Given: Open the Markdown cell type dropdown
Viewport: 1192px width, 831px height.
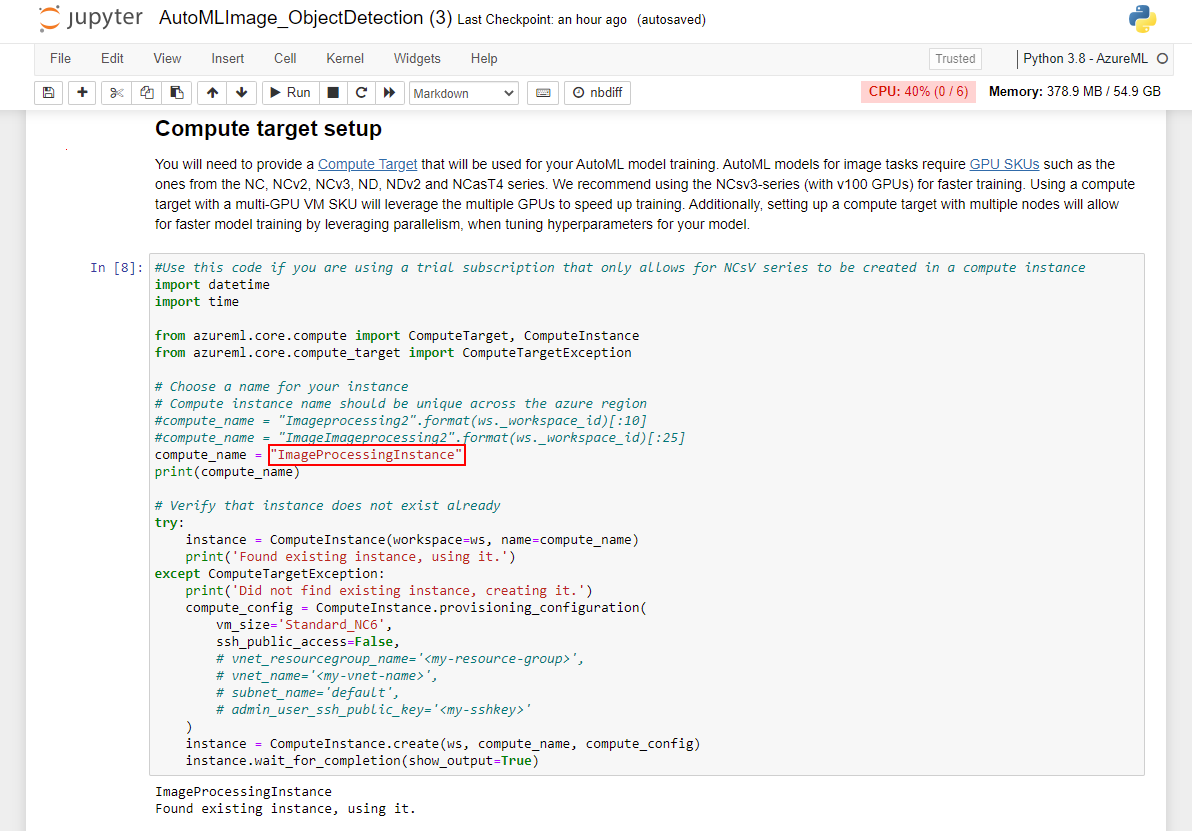Looking at the screenshot, I should pos(463,92).
